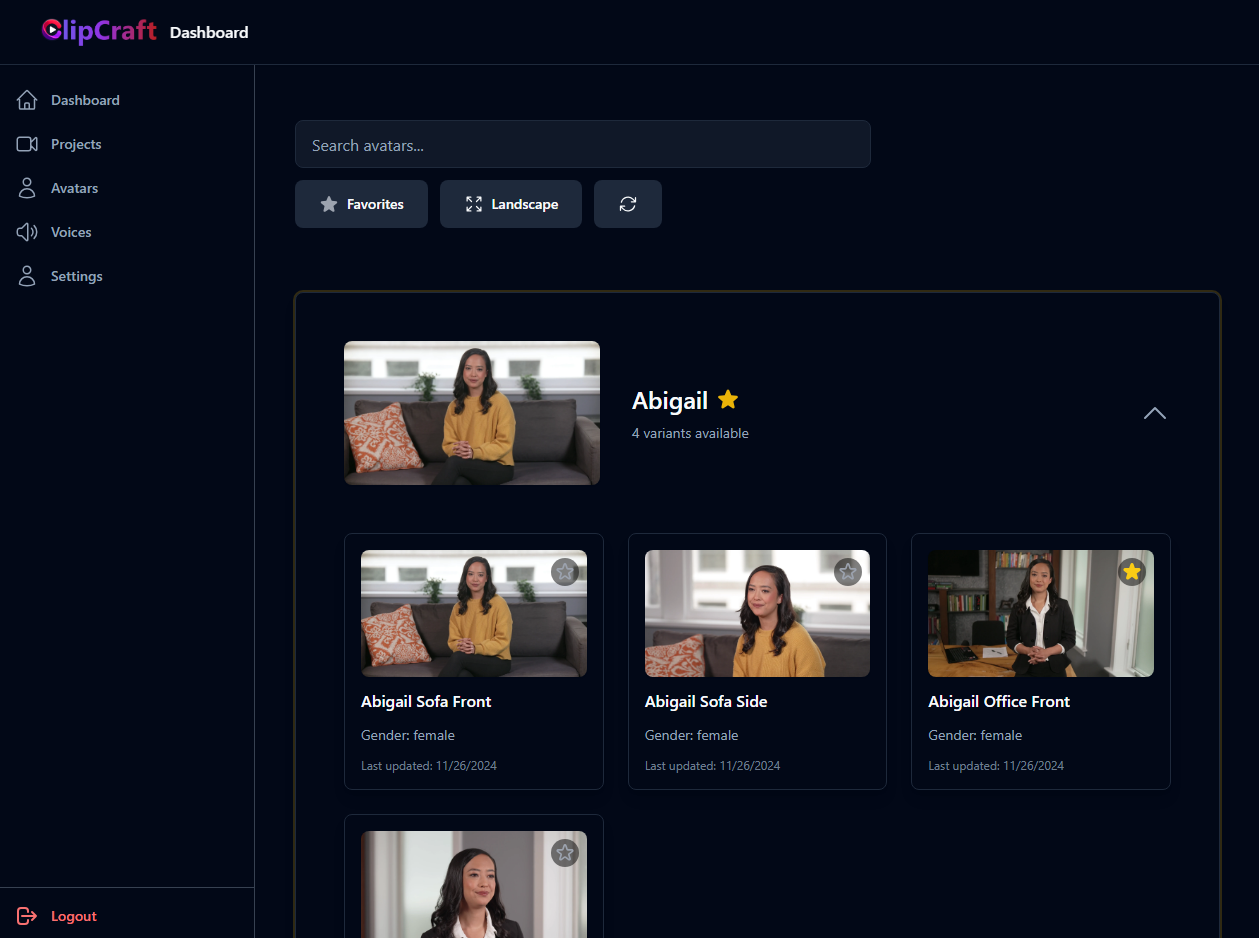The width and height of the screenshot is (1259, 938).
Task: Select the Abigail Sofa Front thumbnail
Action: [474, 613]
